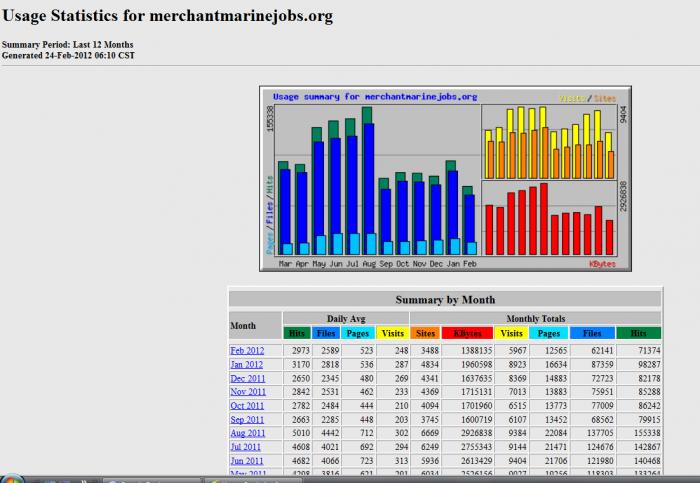Click the 'Month' column header
700x483 pixels.
[243, 326]
